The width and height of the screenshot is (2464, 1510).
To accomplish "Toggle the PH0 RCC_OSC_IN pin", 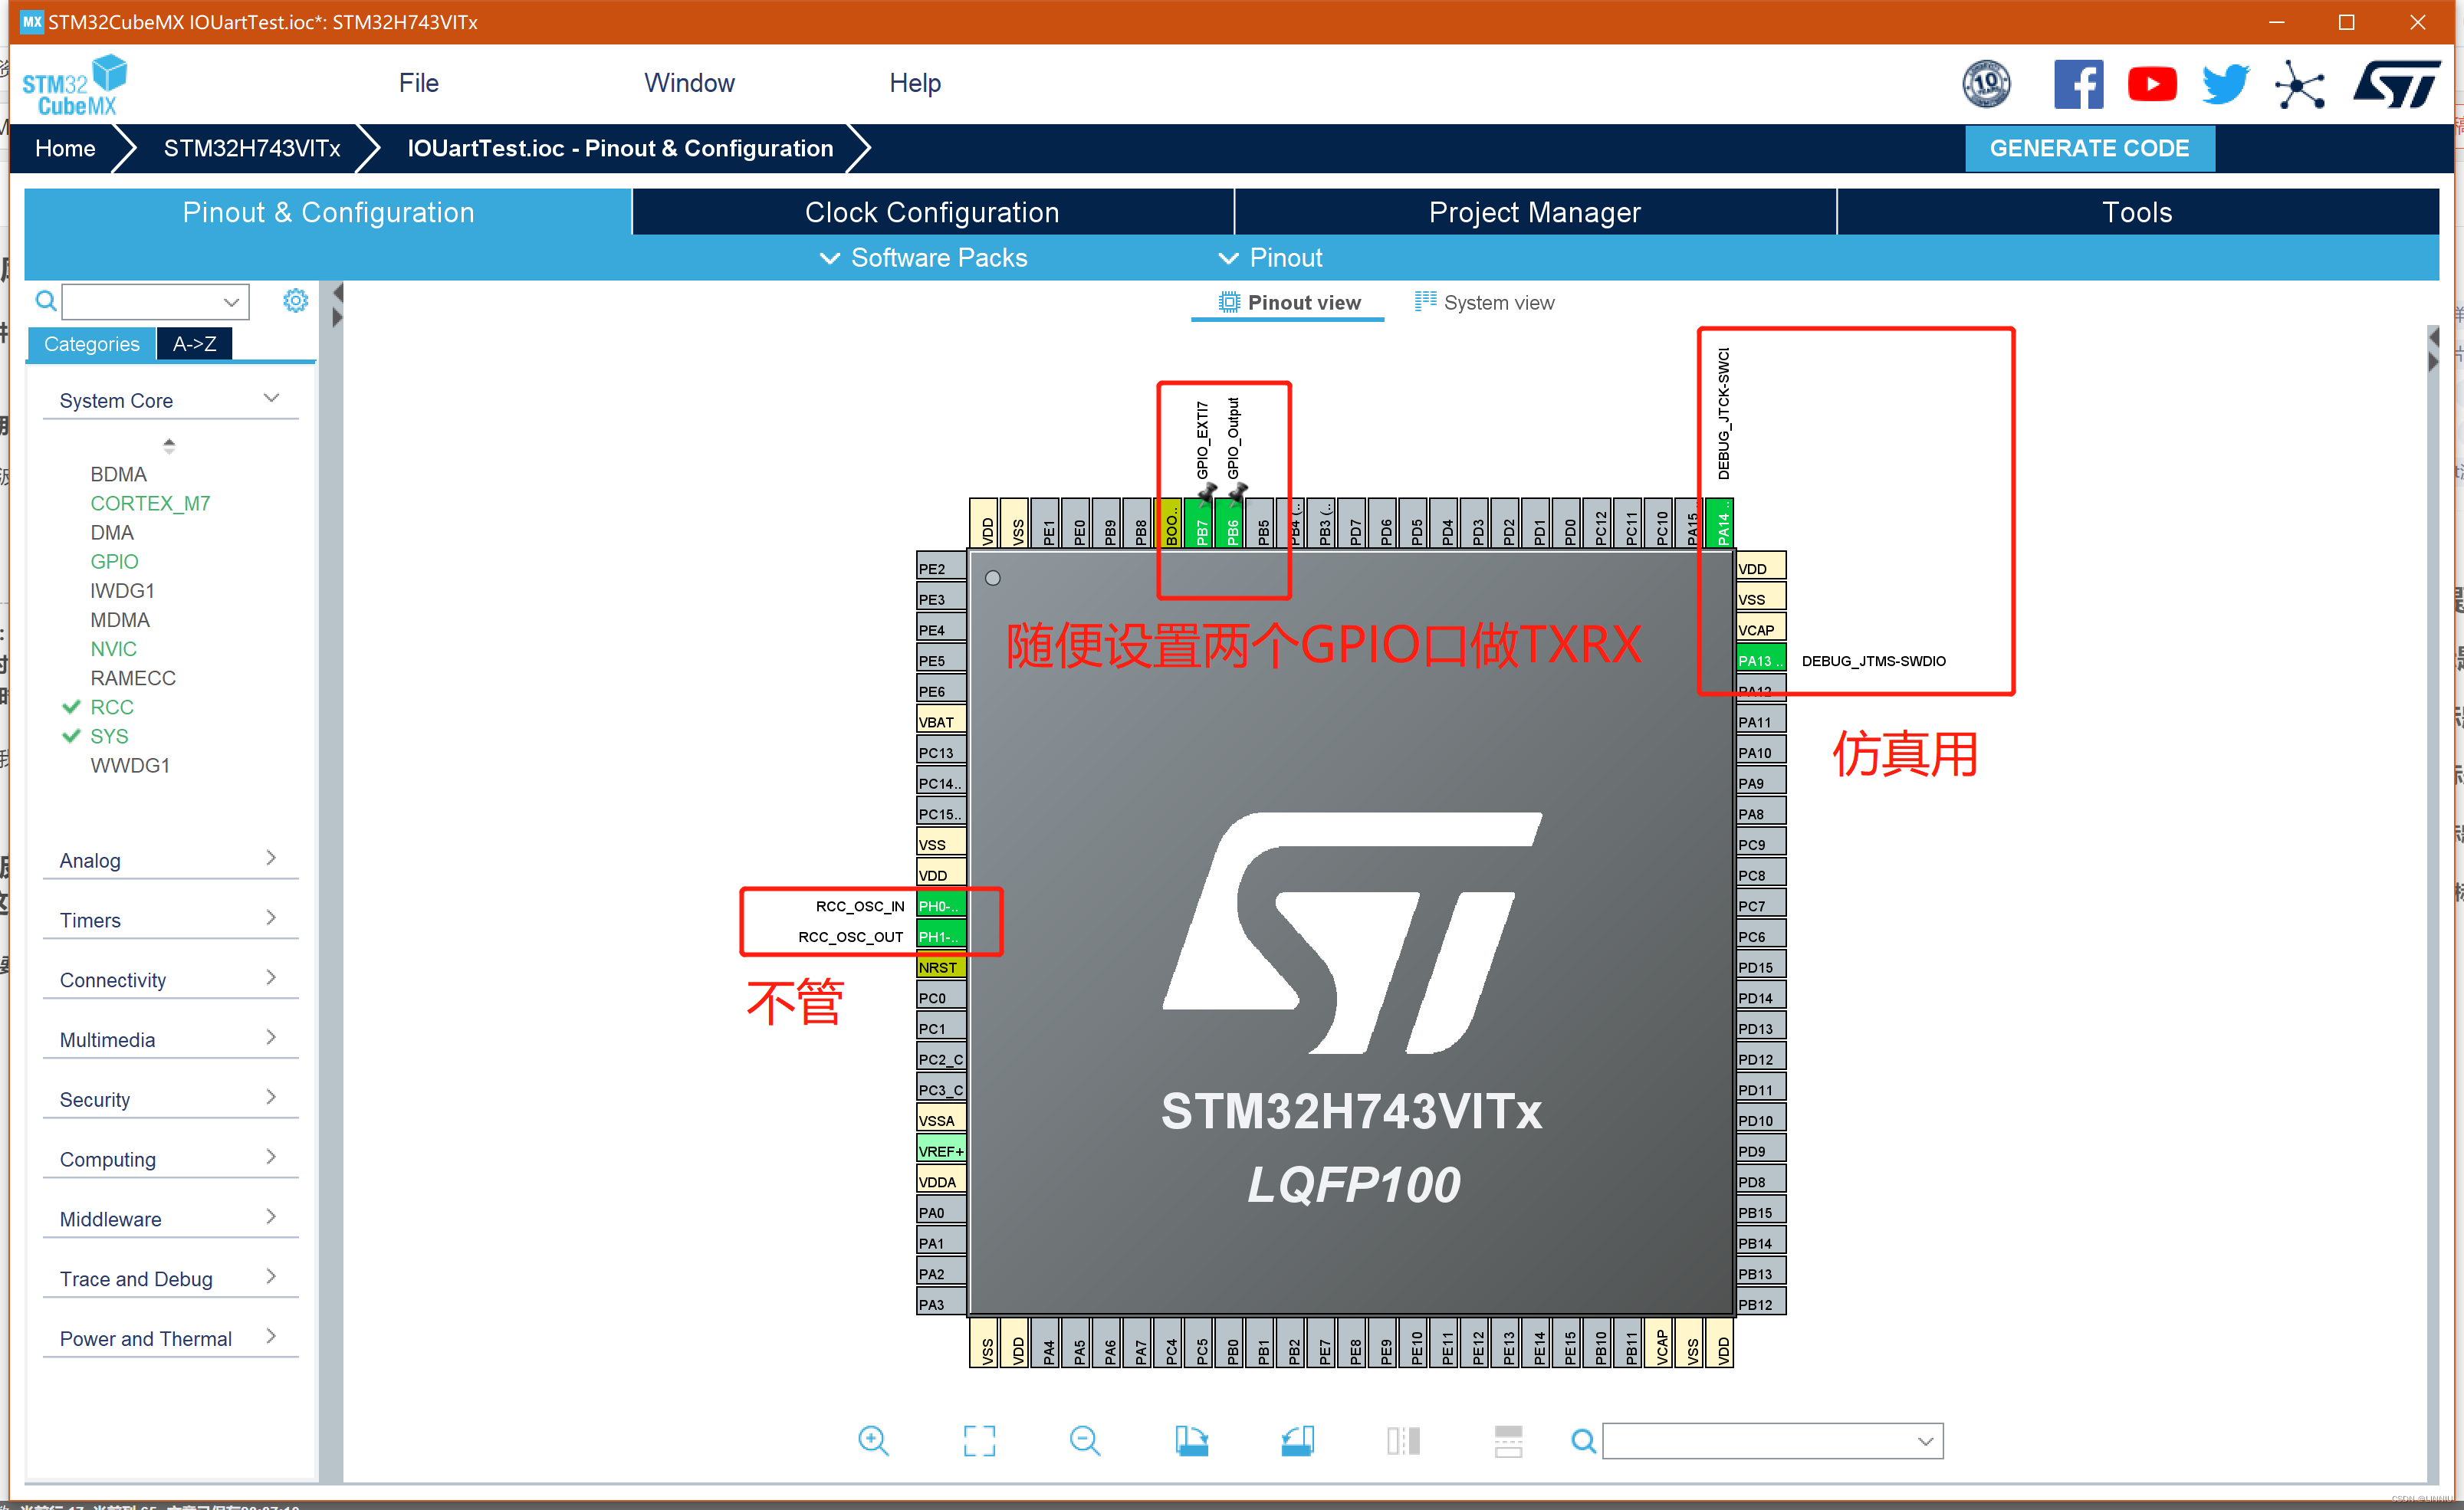I will pyautogui.click(x=940, y=906).
